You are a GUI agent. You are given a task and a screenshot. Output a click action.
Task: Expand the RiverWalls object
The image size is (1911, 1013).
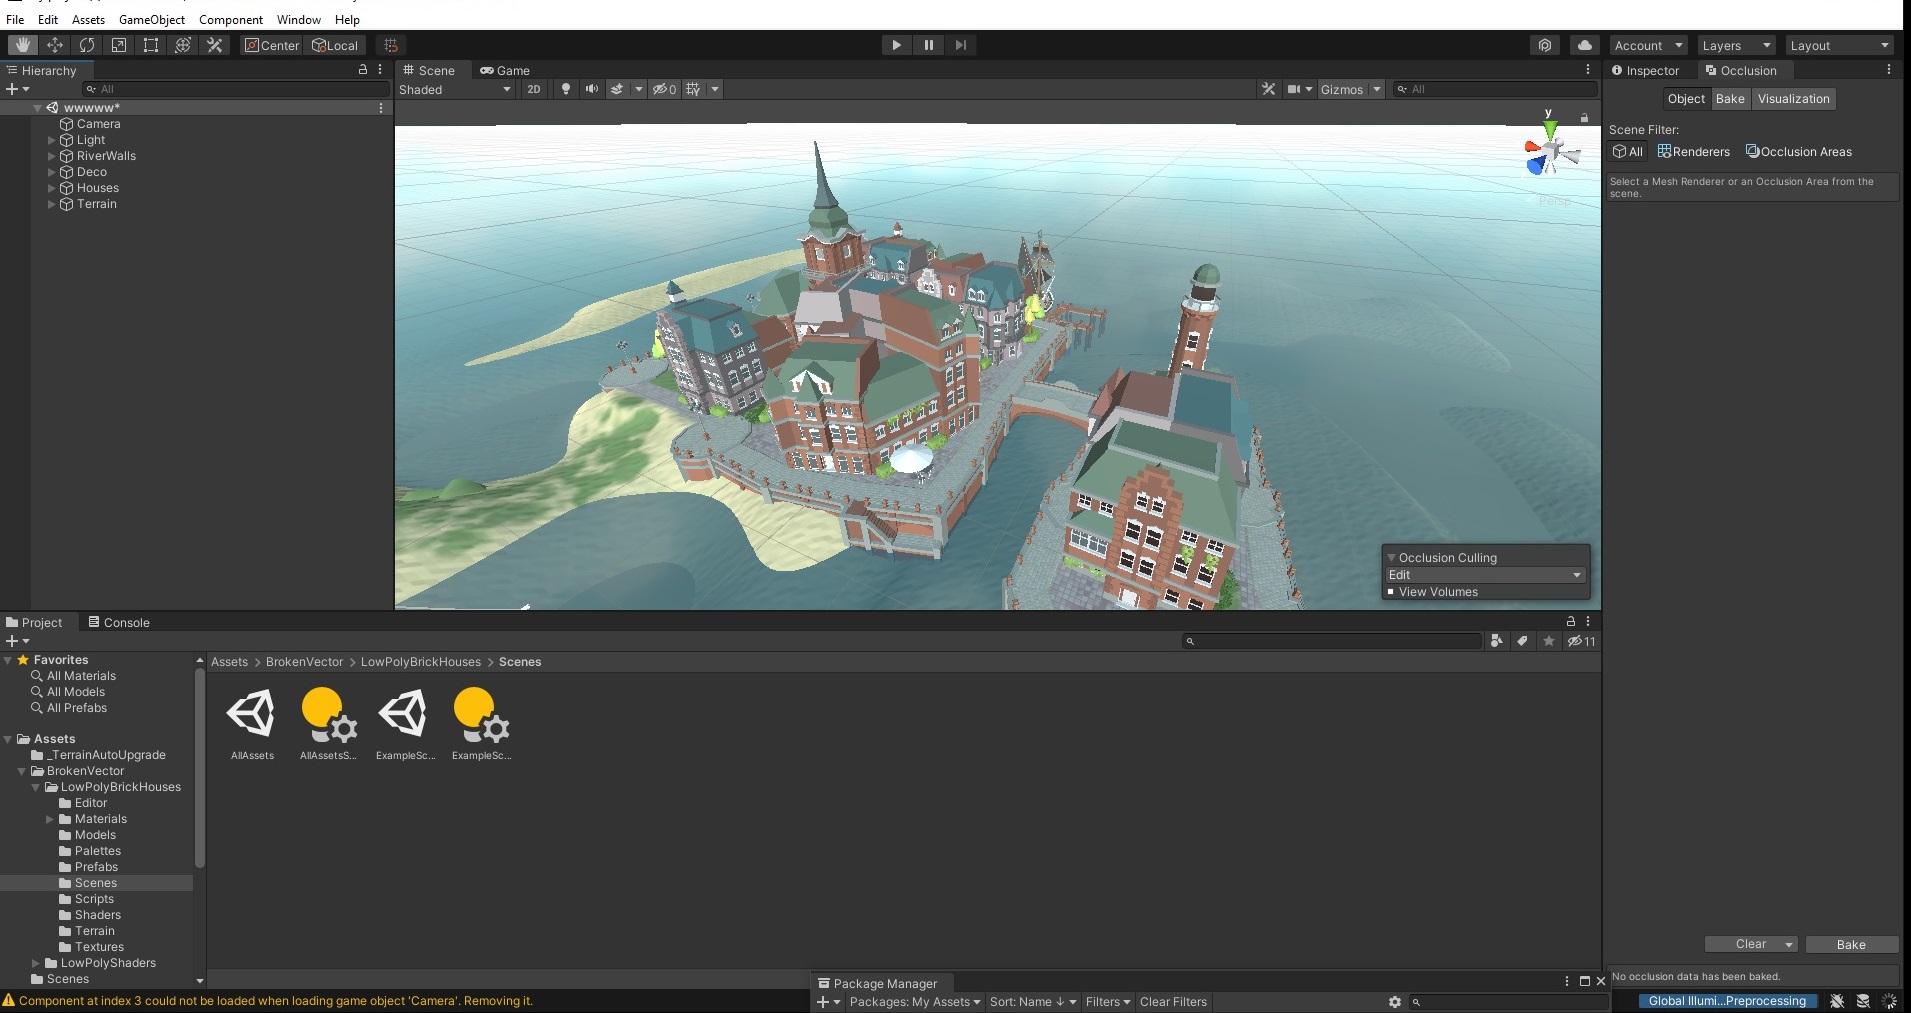click(51, 156)
